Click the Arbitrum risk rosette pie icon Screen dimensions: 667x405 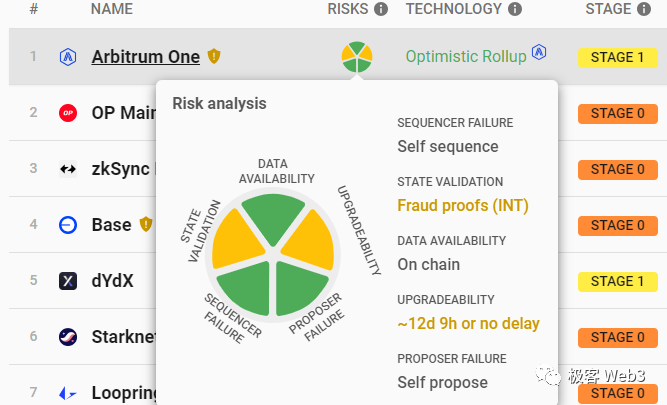tap(357, 57)
